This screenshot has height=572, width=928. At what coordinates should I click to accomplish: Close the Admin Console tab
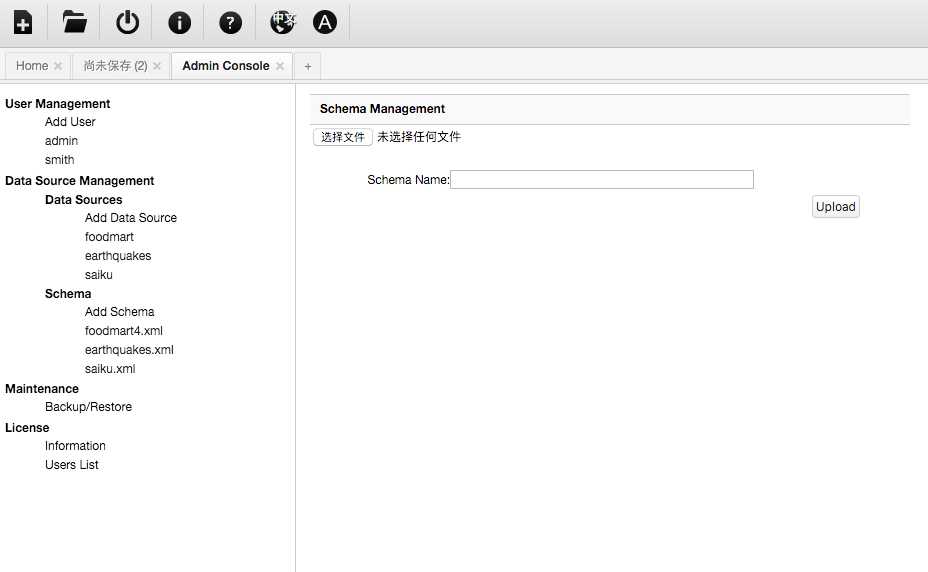pos(280,66)
